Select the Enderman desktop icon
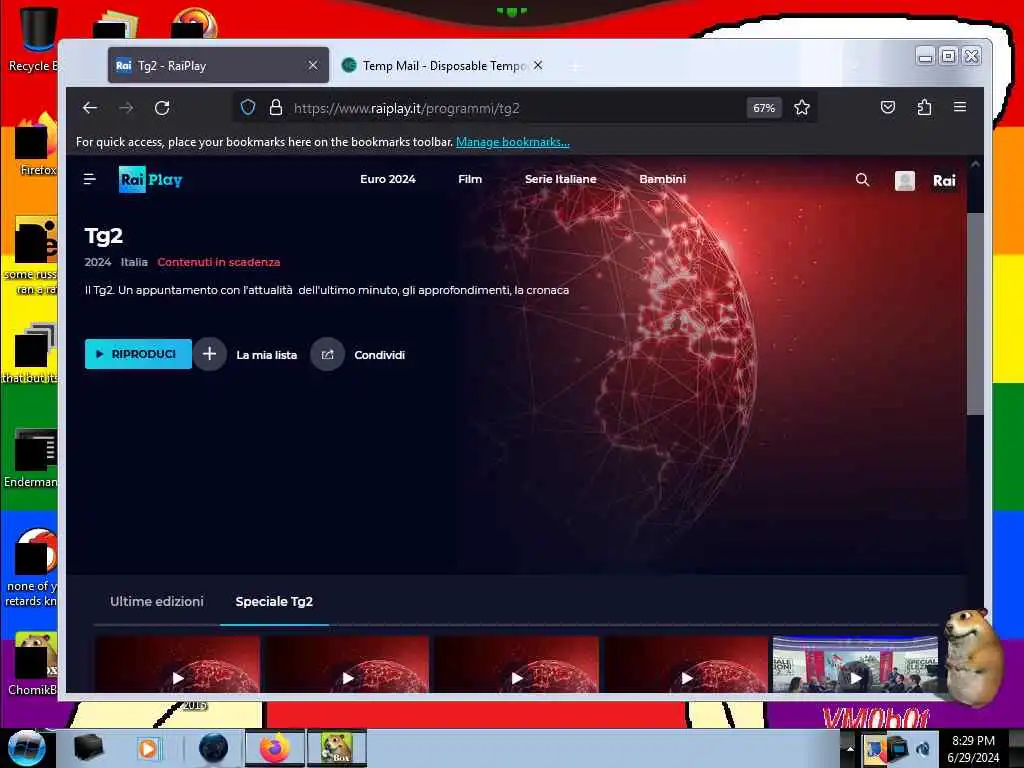Image resolution: width=1024 pixels, height=768 pixels. pyautogui.click(x=31, y=457)
